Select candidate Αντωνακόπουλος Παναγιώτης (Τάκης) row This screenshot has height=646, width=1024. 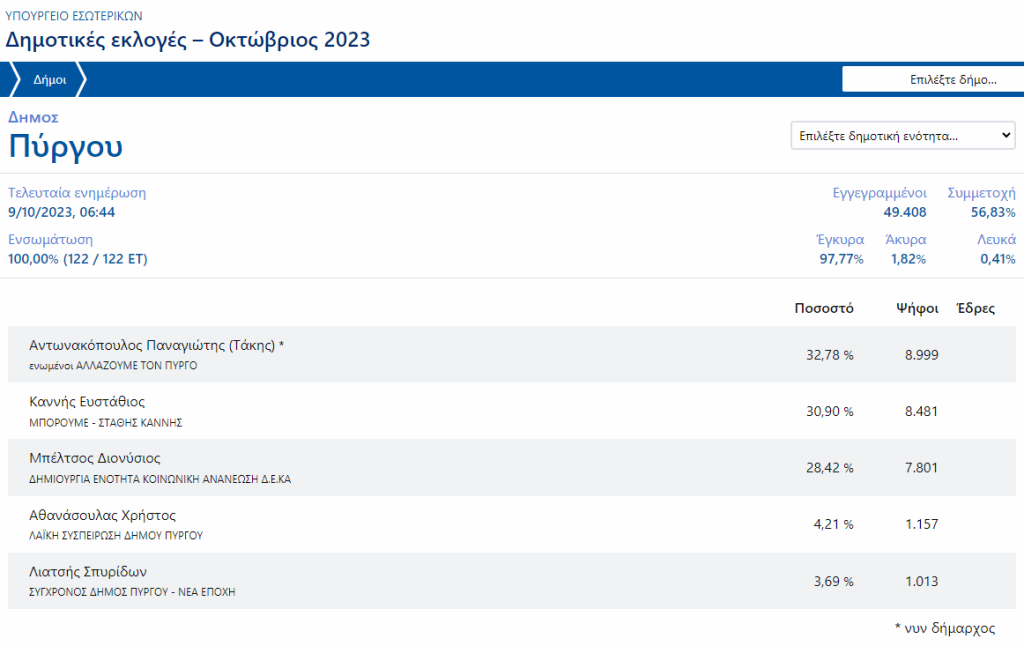(x=158, y=346)
